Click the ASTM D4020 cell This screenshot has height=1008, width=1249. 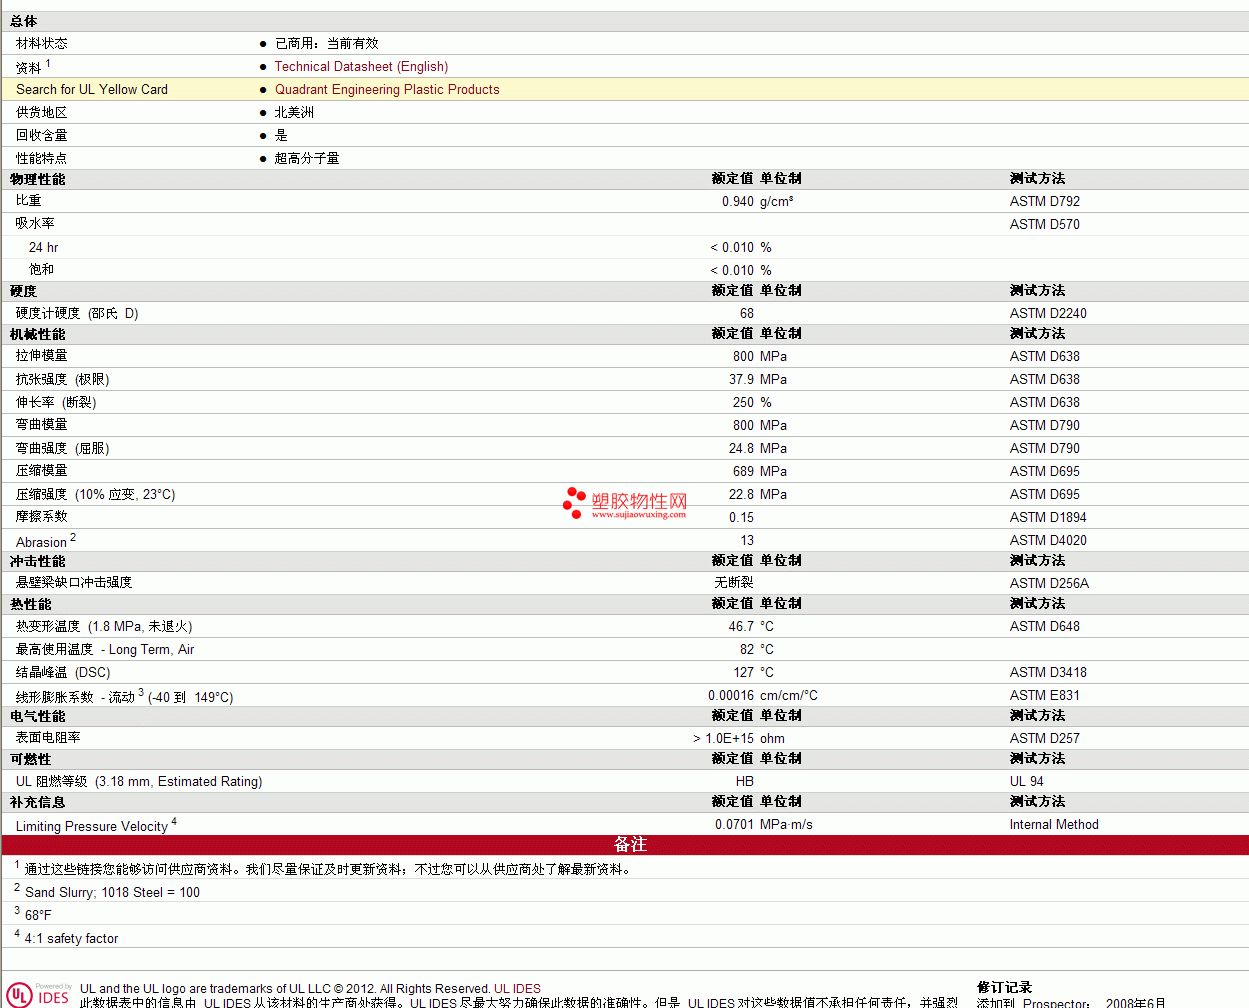1048,540
